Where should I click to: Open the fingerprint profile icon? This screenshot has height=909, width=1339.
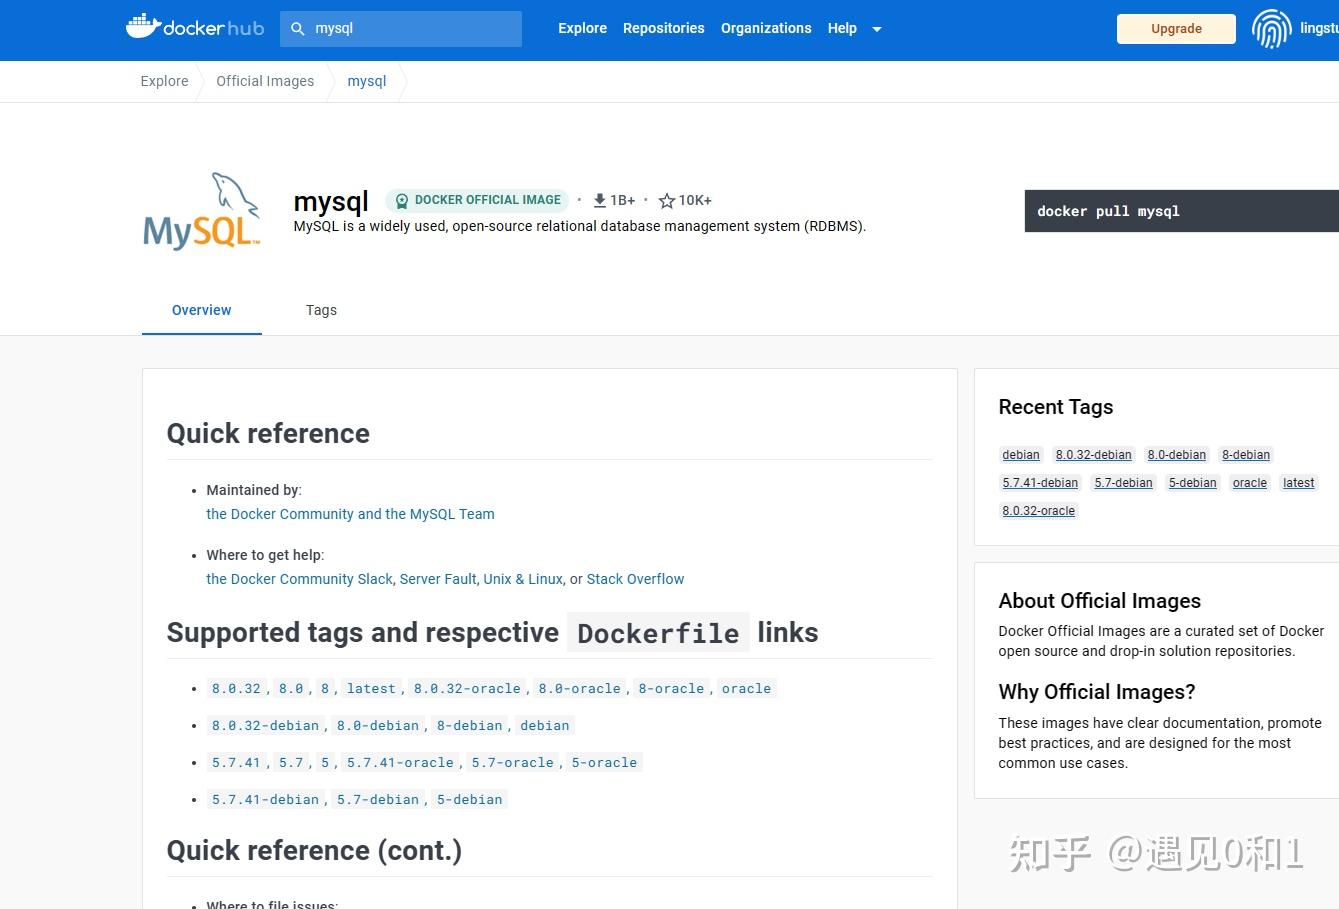click(1271, 29)
